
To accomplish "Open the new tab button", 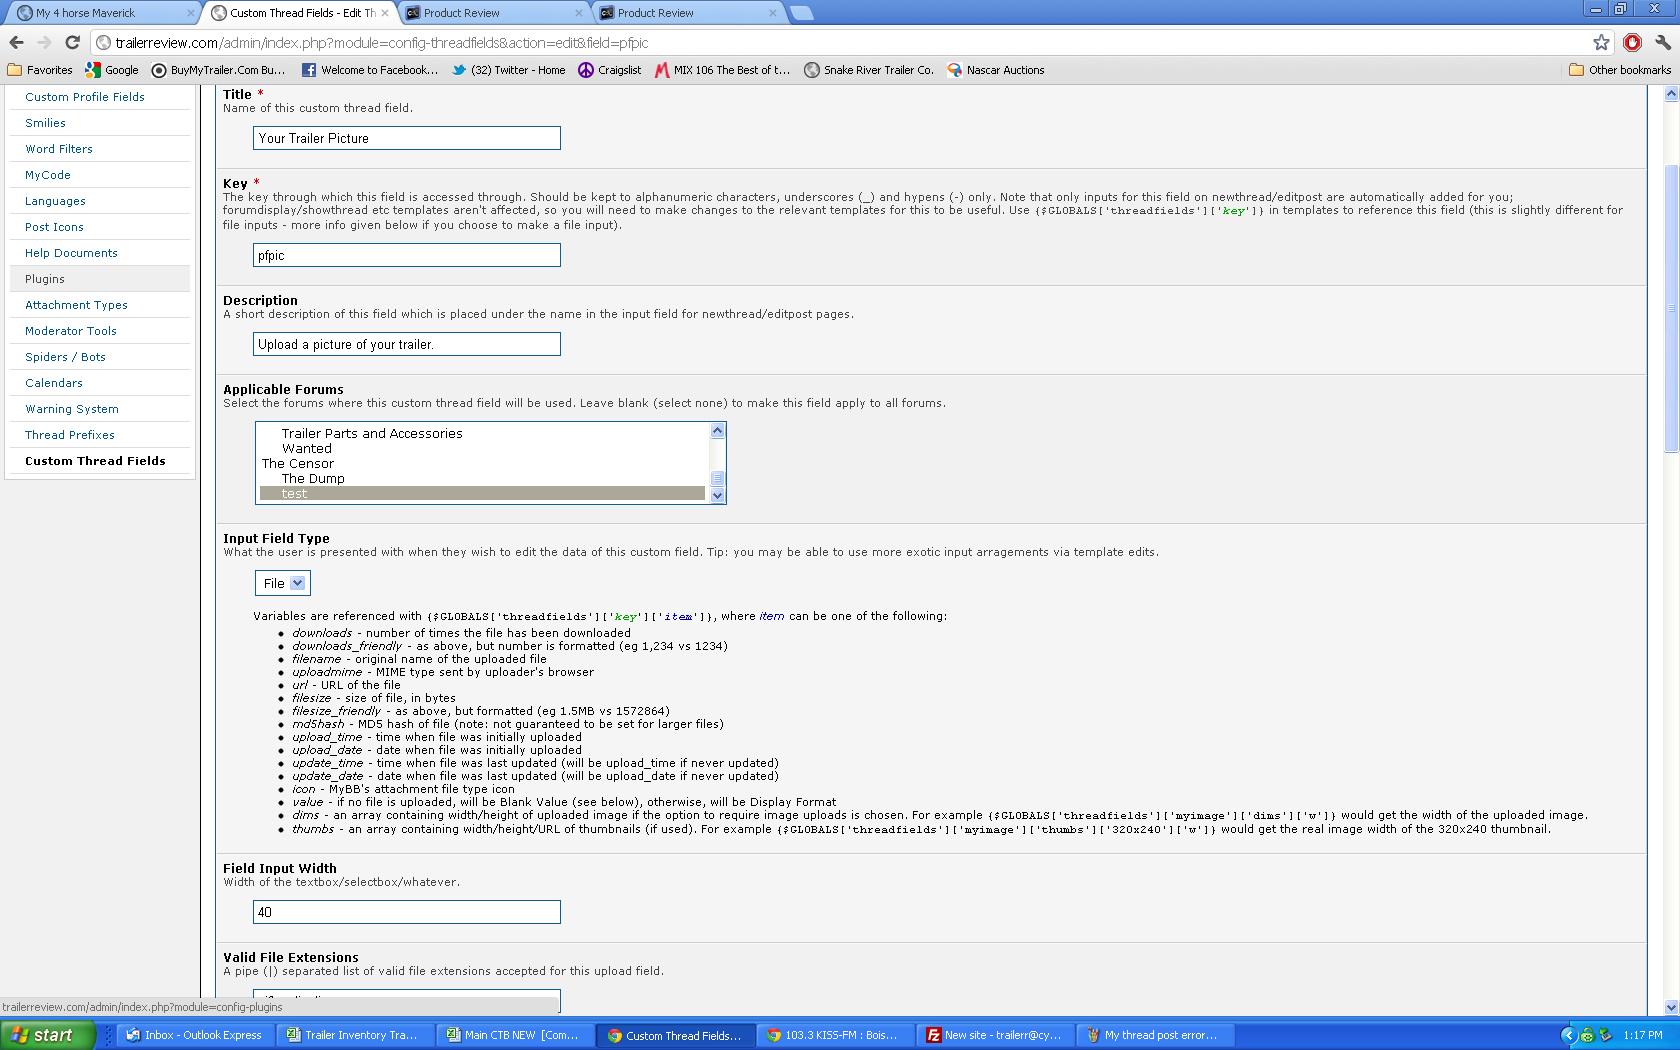I will click(x=801, y=13).
